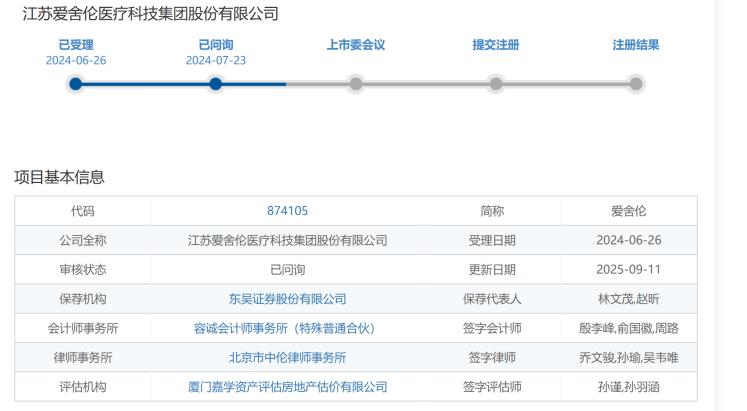
Task: Click the 已受理 timeline node dot
Action: (x=75, y=84)
